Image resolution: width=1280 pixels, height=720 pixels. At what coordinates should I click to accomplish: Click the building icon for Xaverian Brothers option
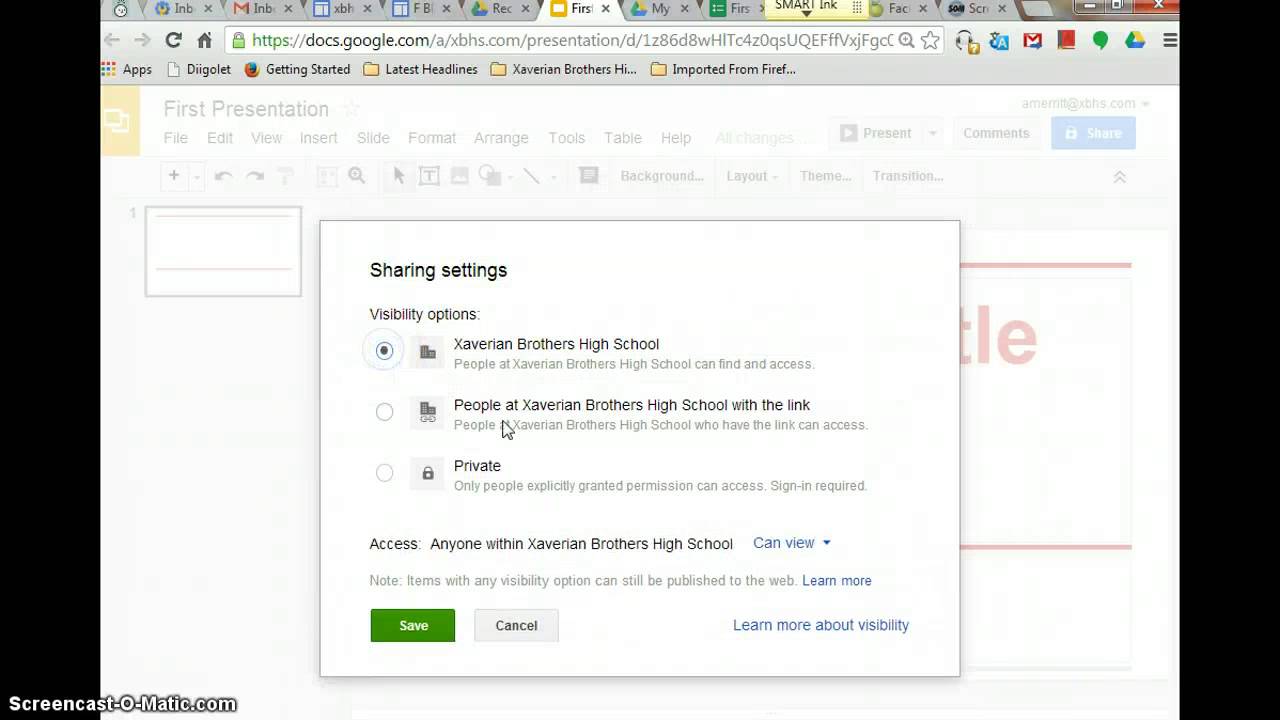point(428,352)
